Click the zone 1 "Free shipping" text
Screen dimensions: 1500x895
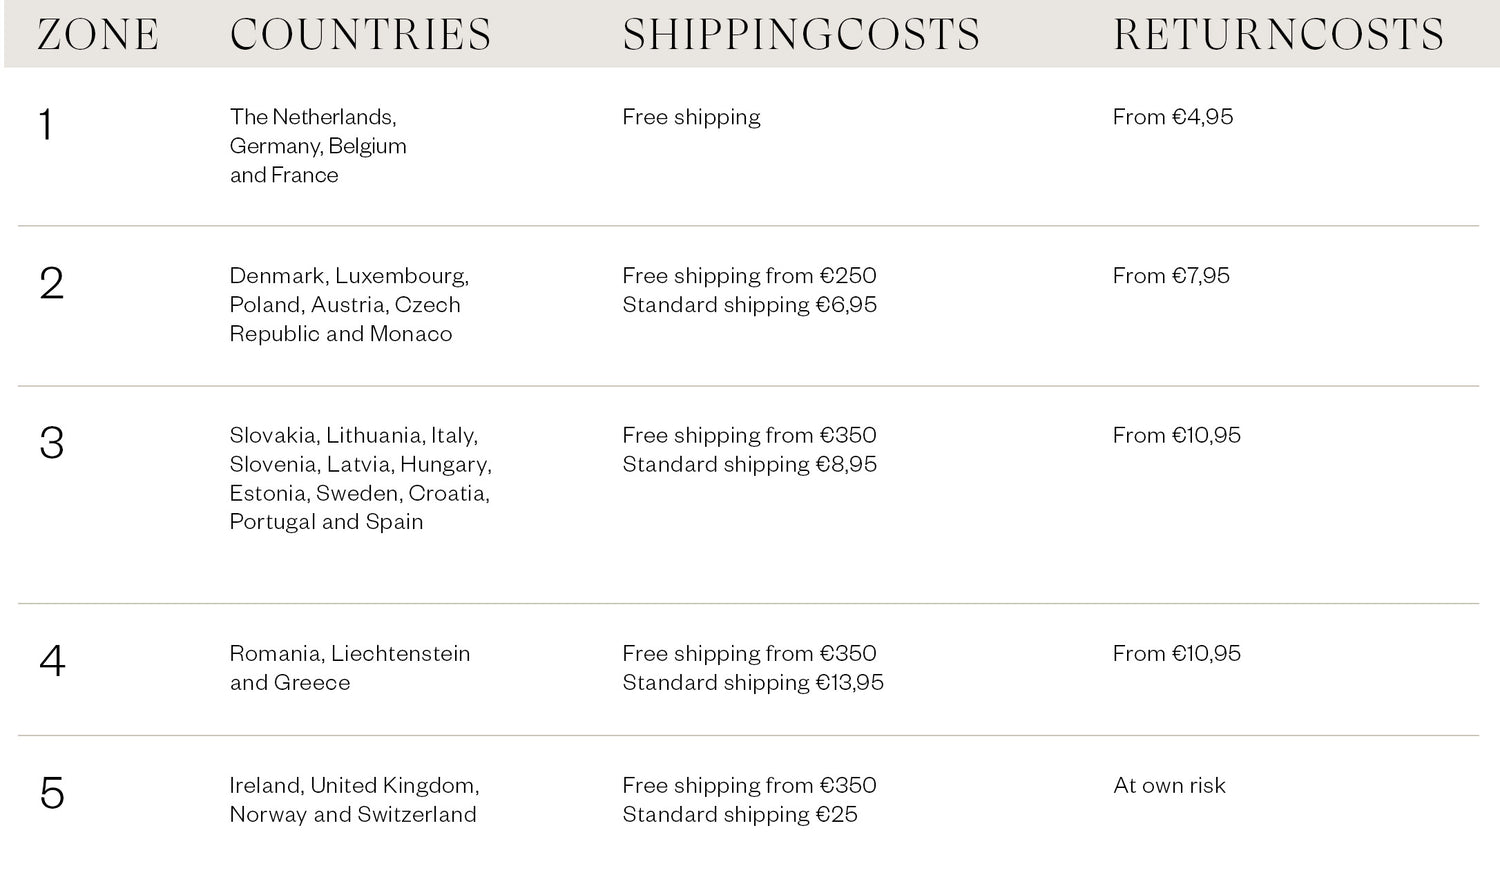[691, 117]
